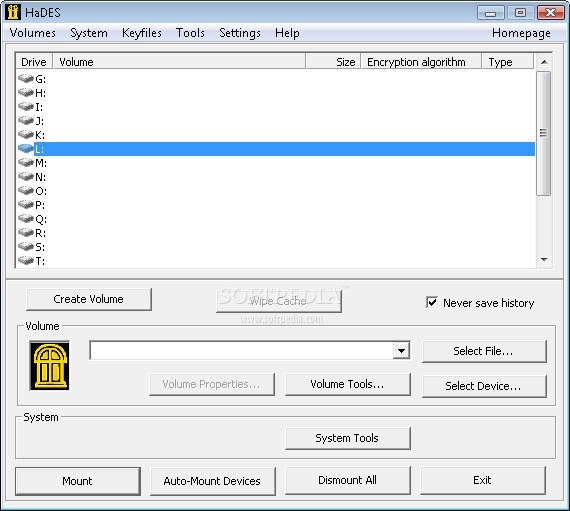Expand the volume path dropdown arrow

[401, 351]
